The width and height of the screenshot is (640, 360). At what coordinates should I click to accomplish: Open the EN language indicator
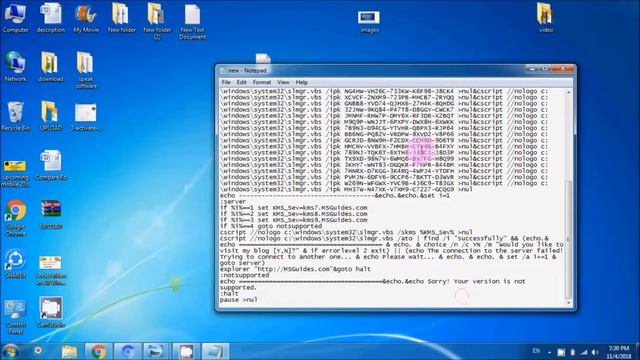tap(536, 351)
